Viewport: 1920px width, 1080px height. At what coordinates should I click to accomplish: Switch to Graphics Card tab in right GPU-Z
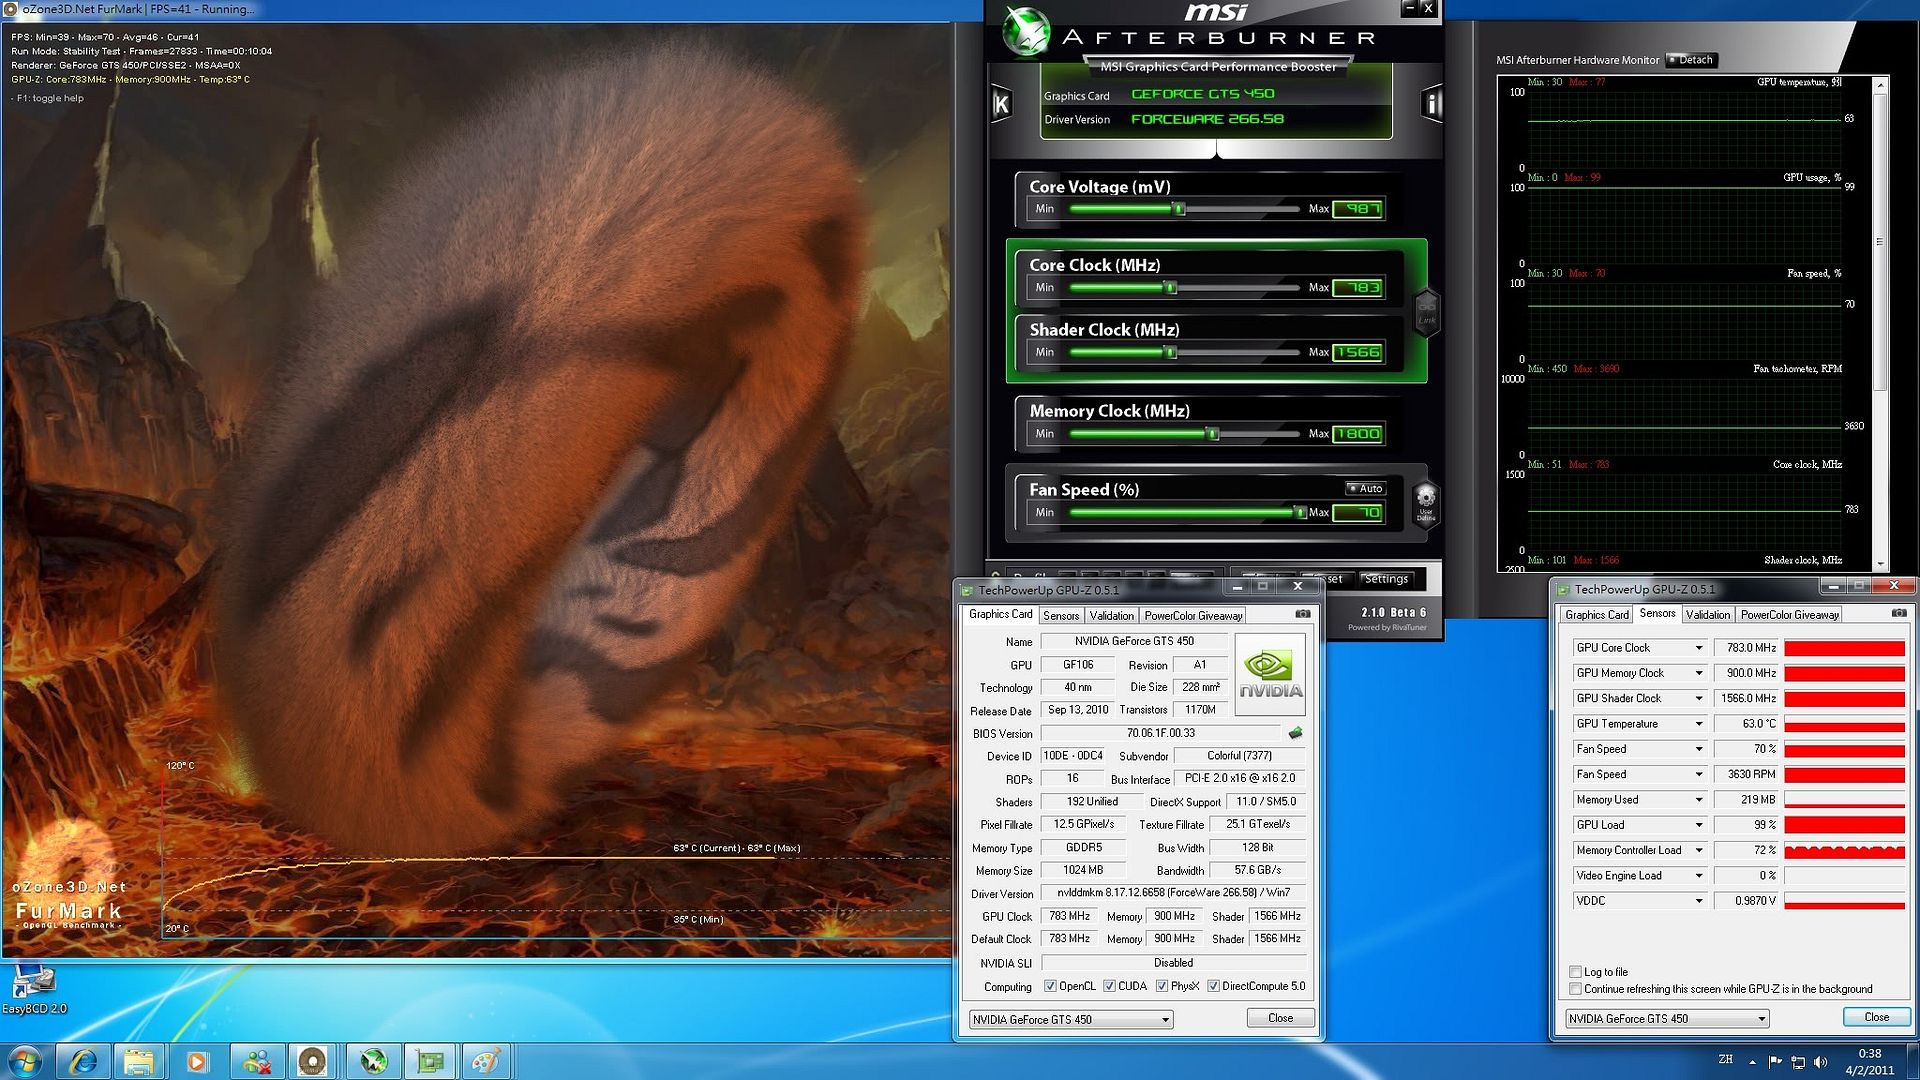coord(1597,615)
